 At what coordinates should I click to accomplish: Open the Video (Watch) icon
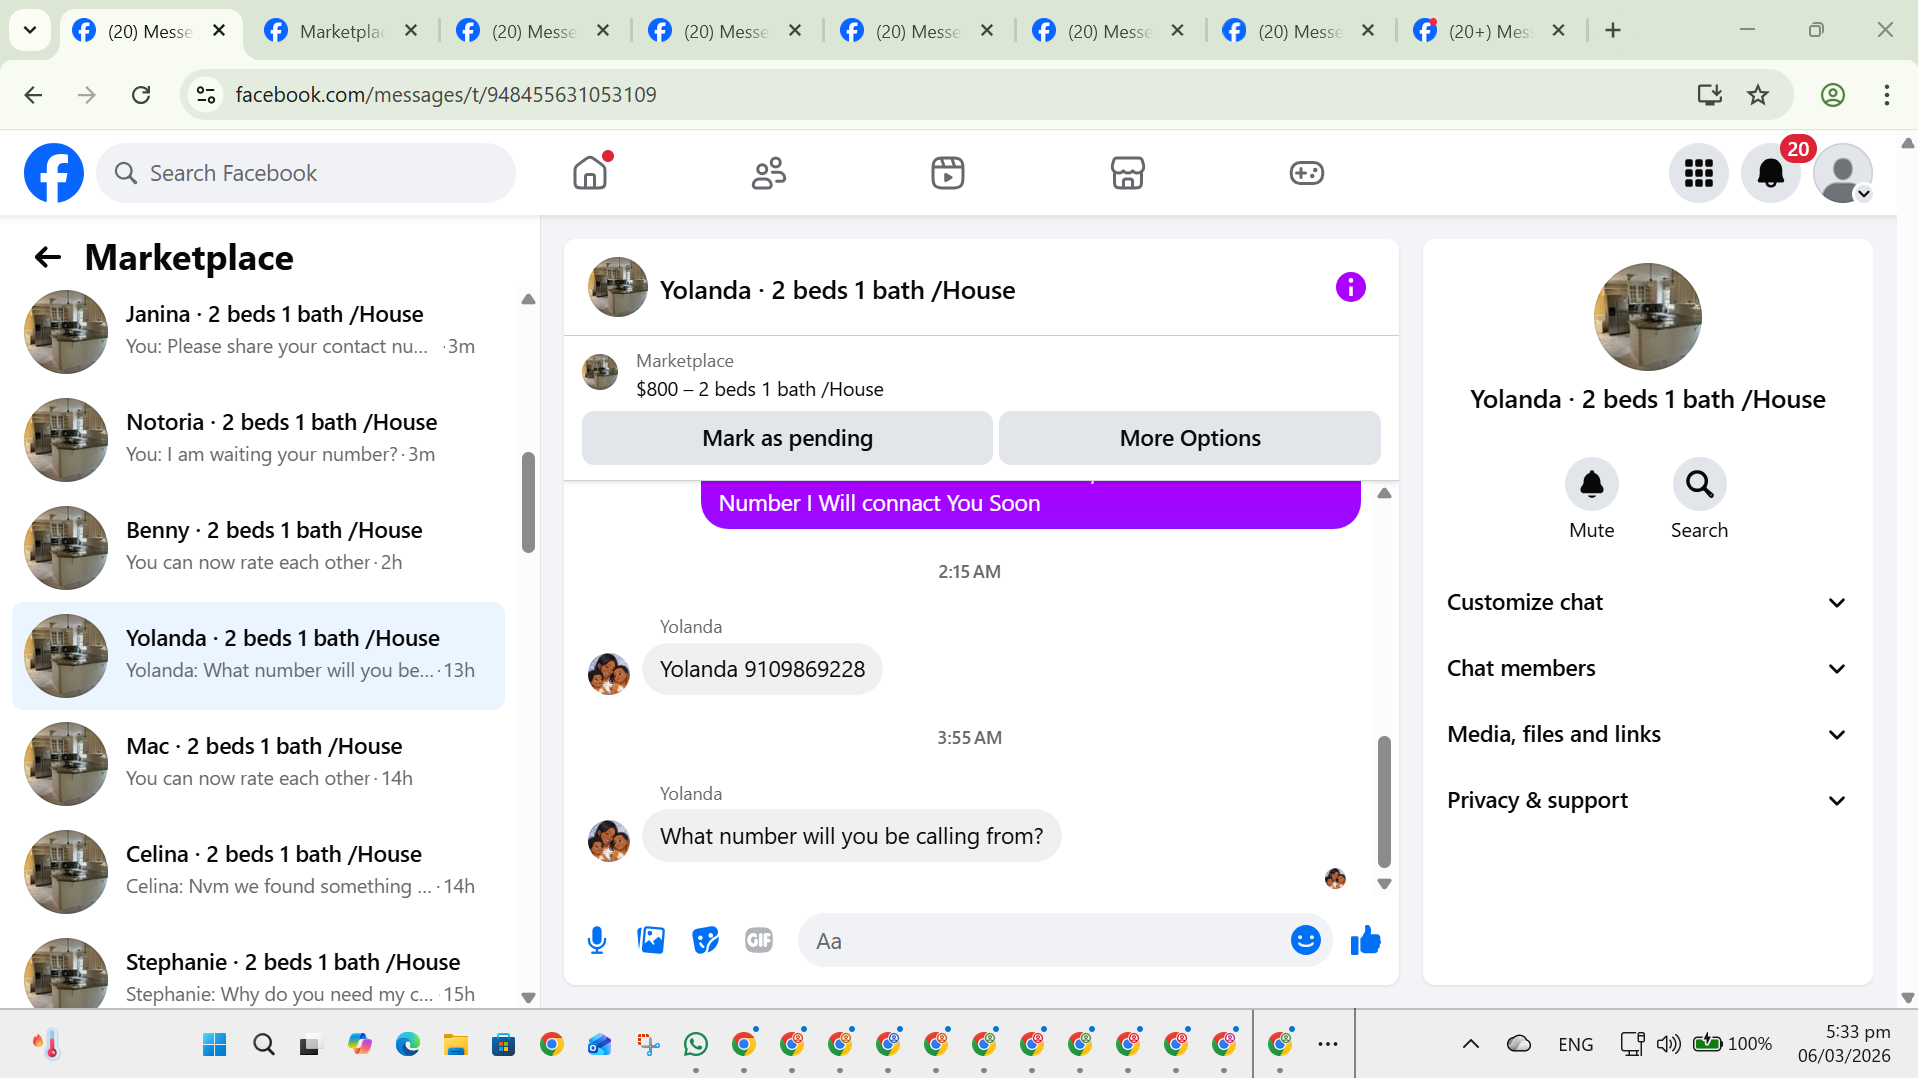(948, 173)
